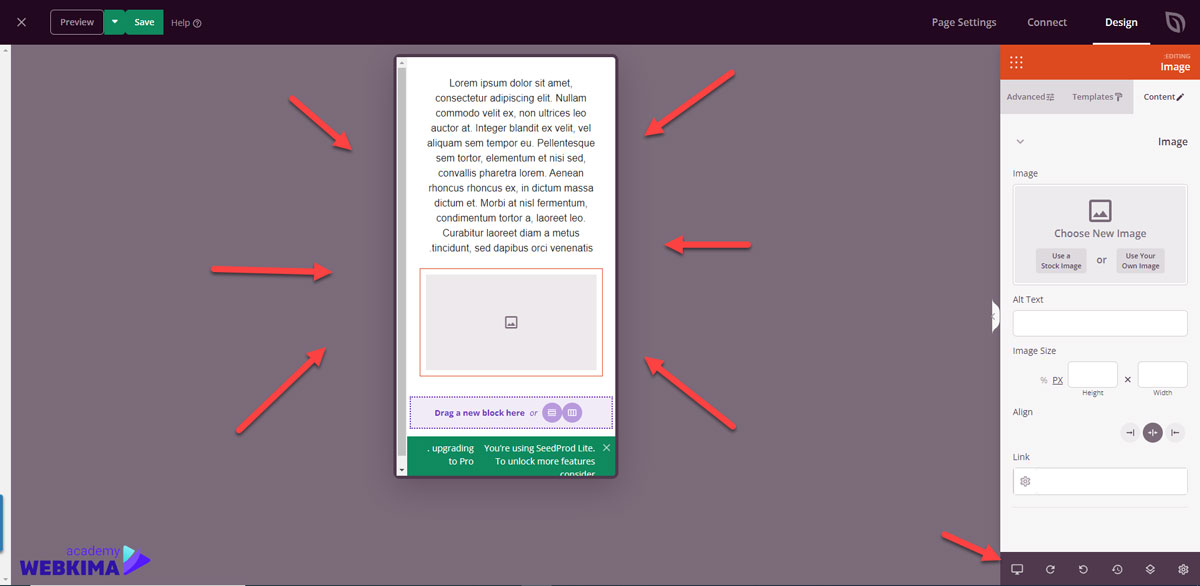Choose the last Align option, bar with a dash

pos(1175,433)
